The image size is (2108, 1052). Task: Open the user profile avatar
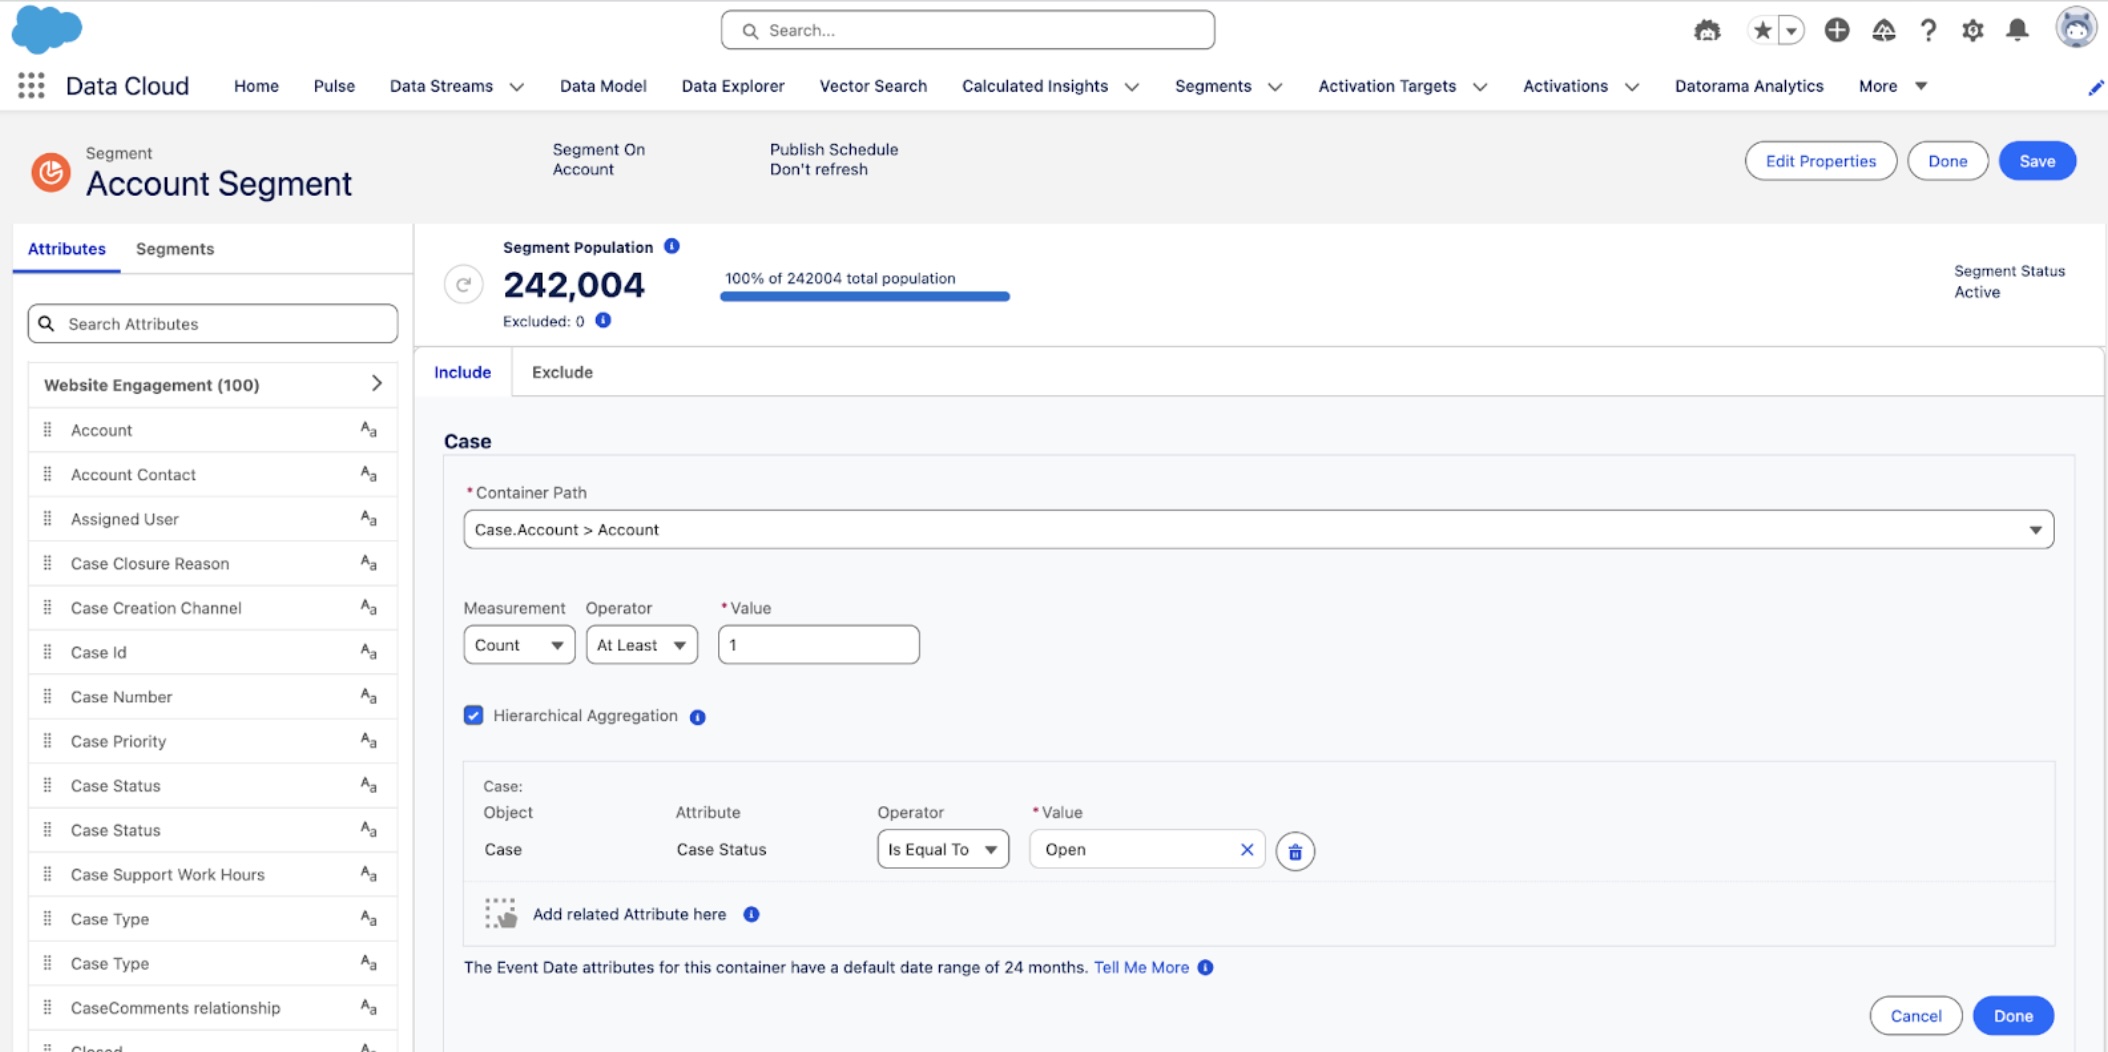2076,28
